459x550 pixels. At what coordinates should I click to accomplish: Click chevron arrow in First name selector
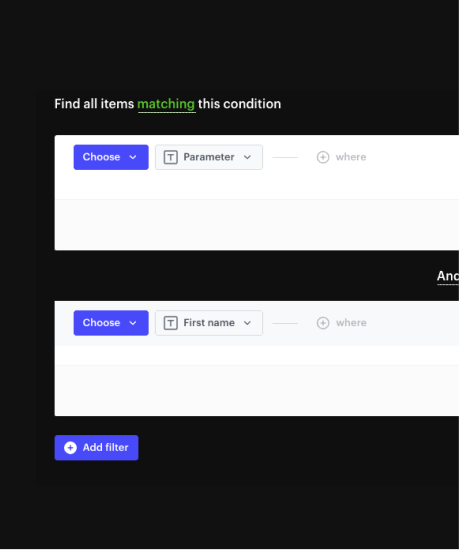(x=247, y=323)
